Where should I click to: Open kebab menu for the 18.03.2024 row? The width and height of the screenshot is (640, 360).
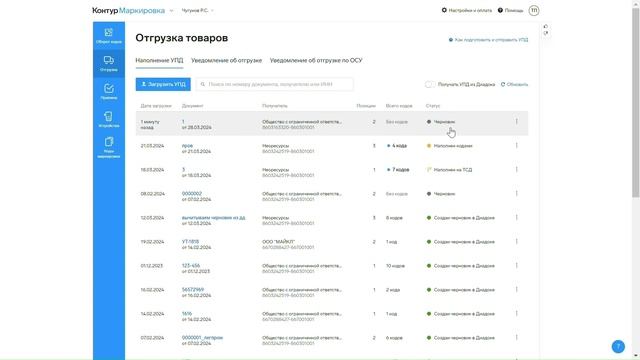(x=516, y=169)
